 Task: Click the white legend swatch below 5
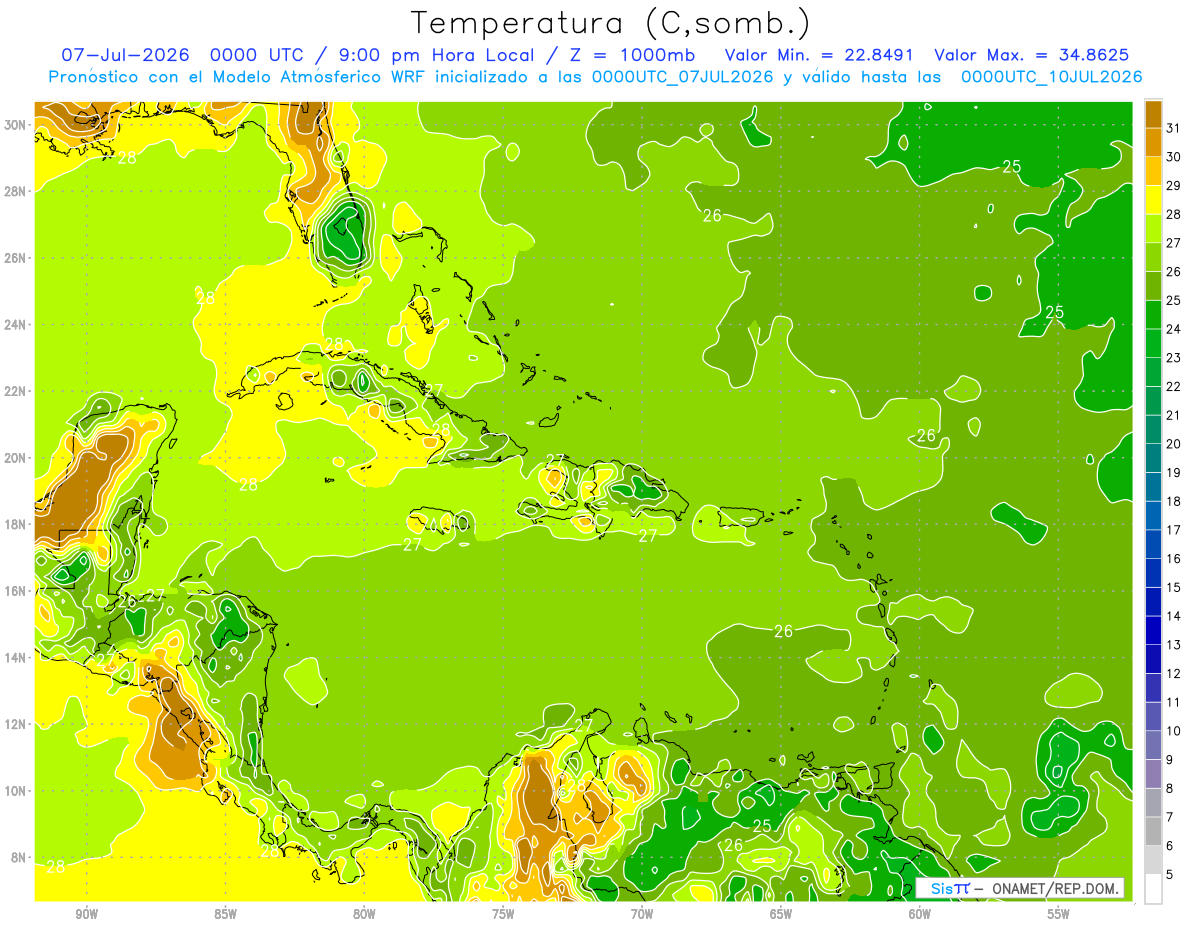(x=1153, y=889)
